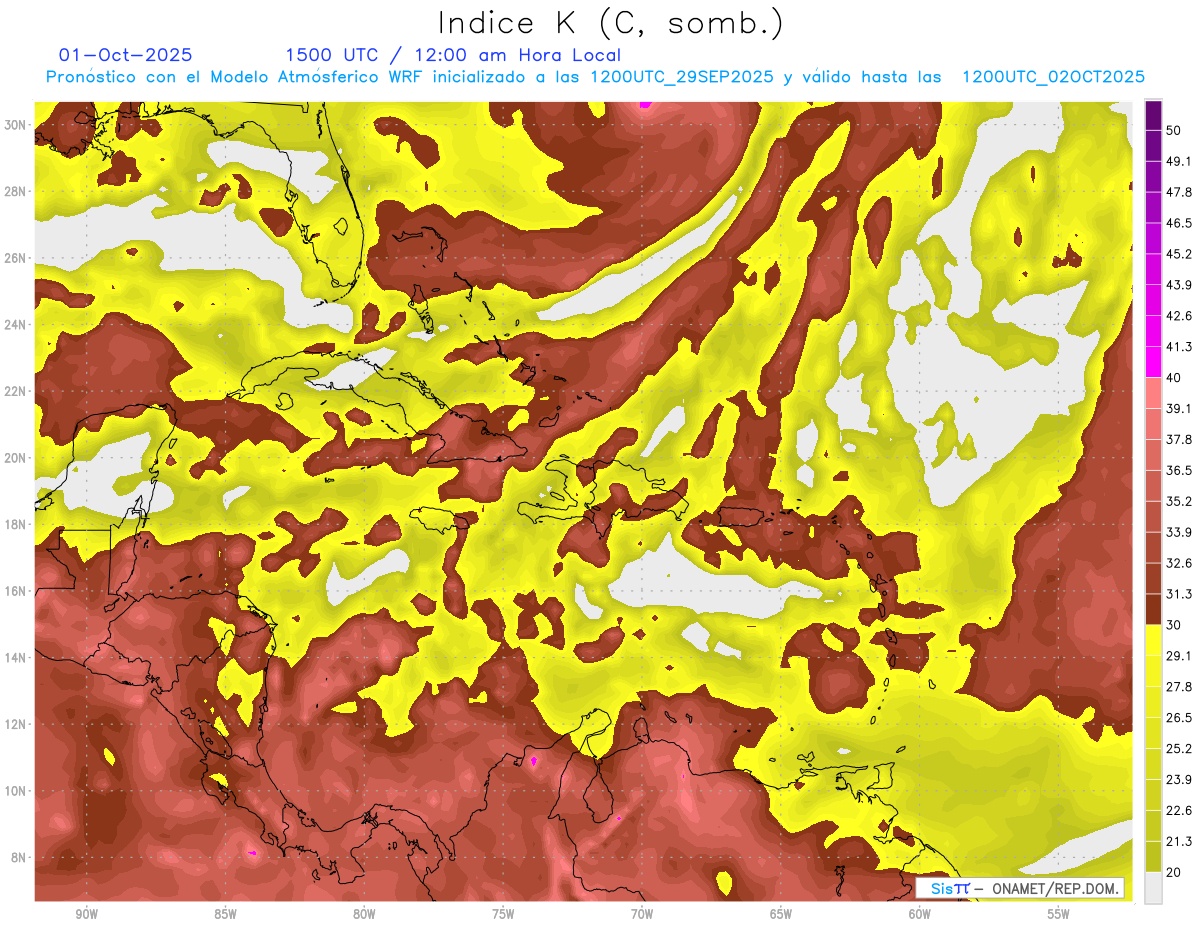1200x927 pixels.
Task: Pick the bright magenta swatch between 40 and 41.3
Action: click(1153, 362)
